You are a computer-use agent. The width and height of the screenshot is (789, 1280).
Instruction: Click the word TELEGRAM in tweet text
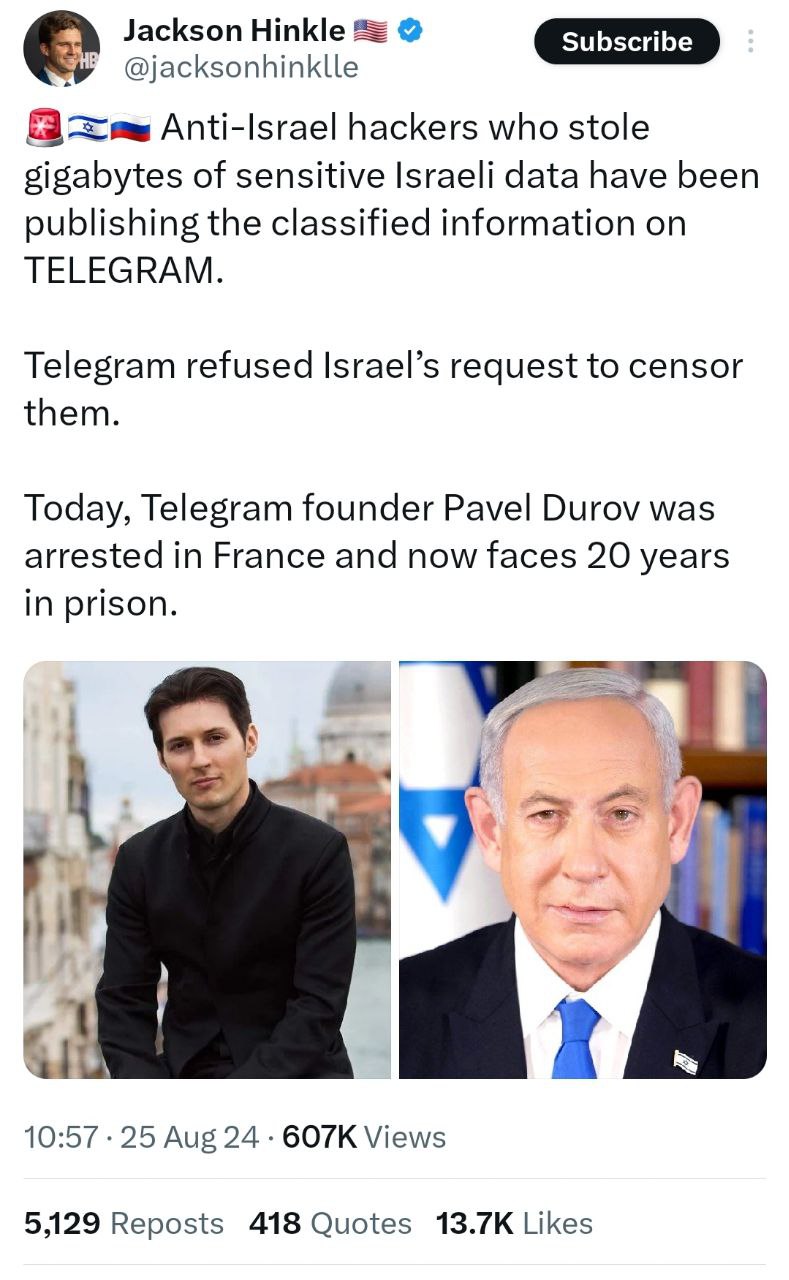tap(118, 270)
